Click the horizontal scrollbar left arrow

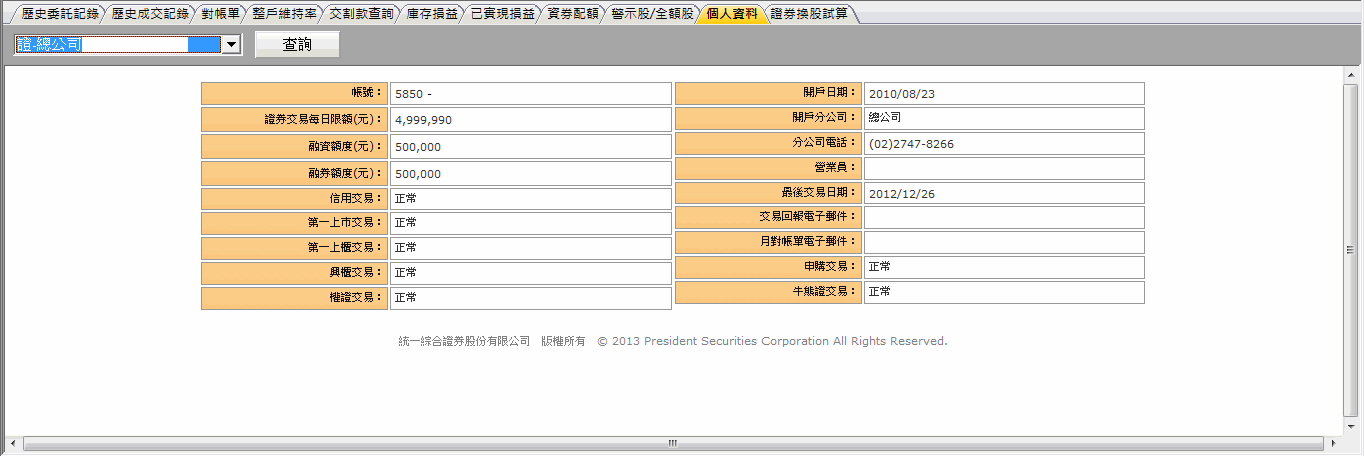[x=13, y=442]
